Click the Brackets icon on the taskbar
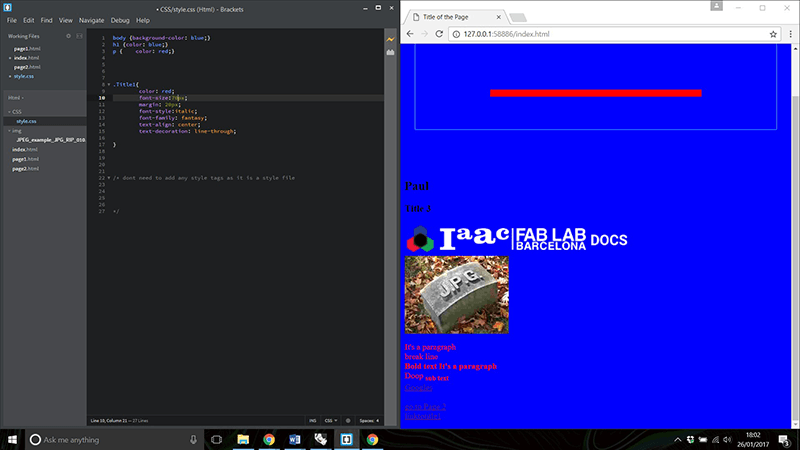Image resolution: width=800 pixels, height=450 pixels. pyautogui.click(x=346, y=439)
